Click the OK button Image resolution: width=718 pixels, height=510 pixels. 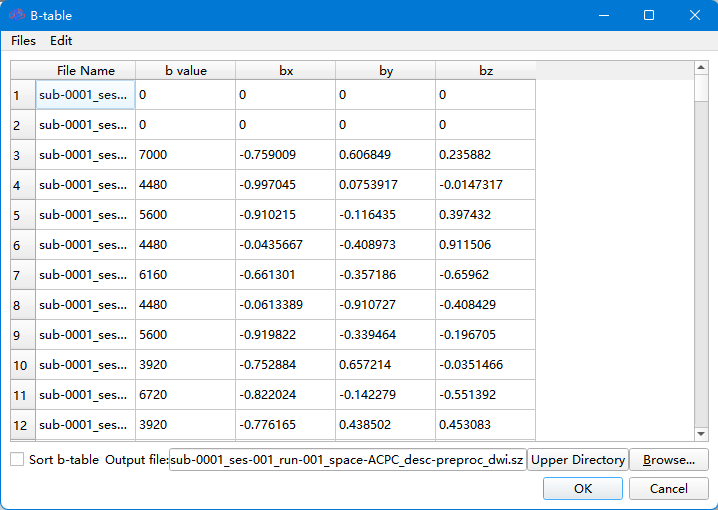pos(582,488)
